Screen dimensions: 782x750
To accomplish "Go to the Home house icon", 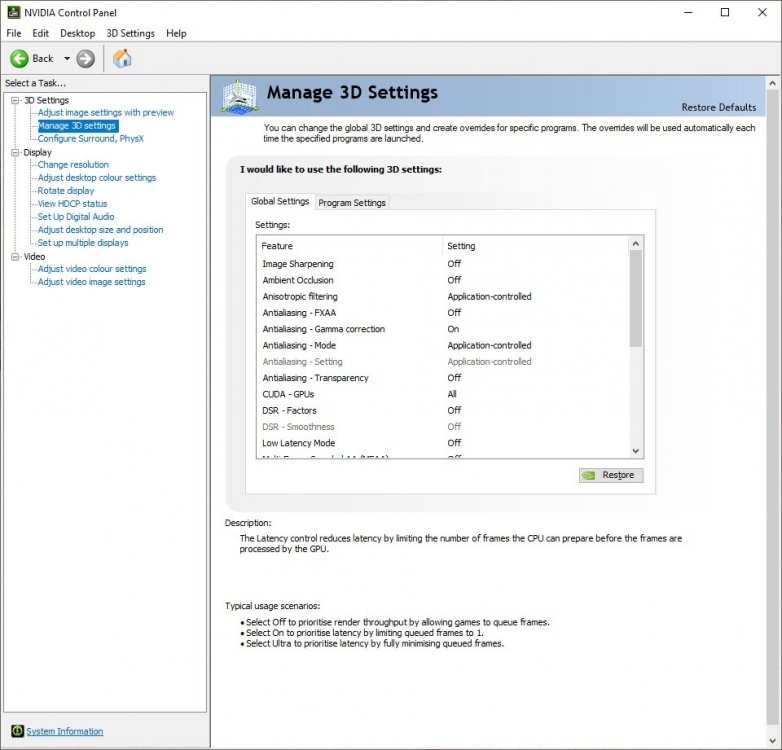I will 122,59.
